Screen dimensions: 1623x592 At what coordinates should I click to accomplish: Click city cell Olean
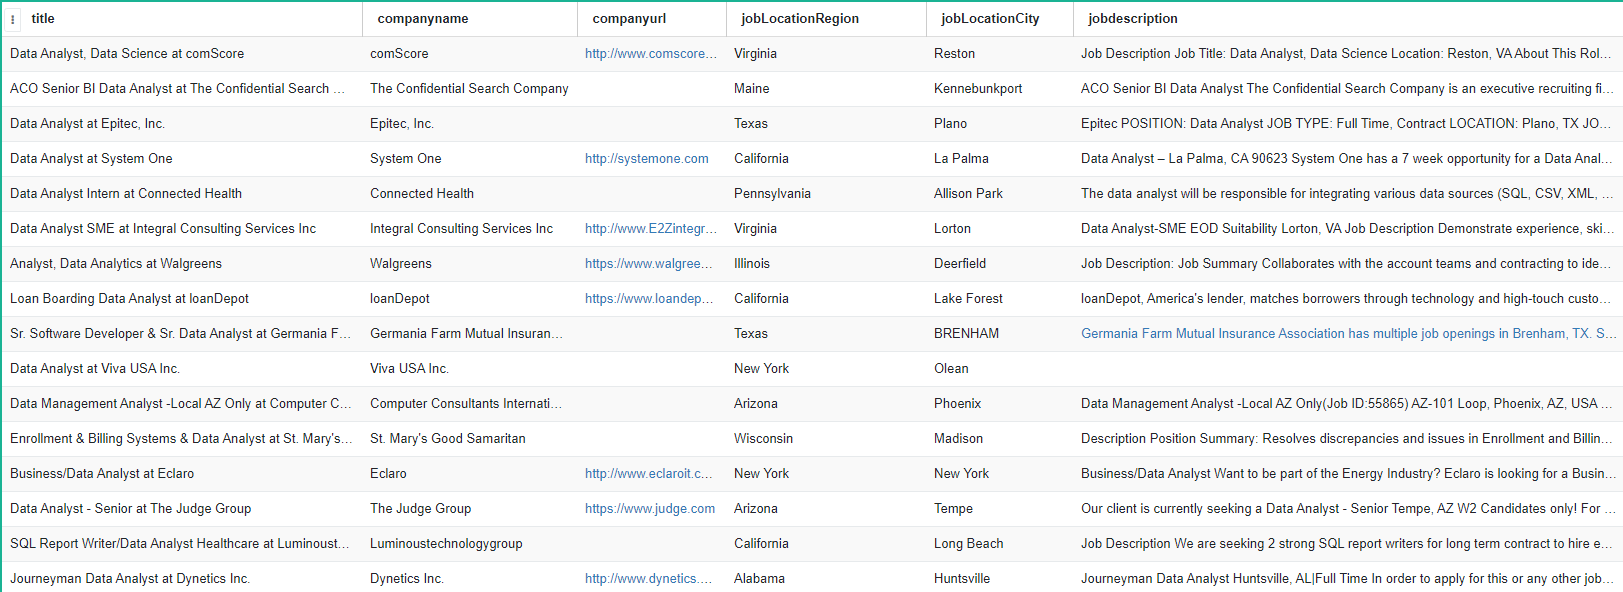951,369
